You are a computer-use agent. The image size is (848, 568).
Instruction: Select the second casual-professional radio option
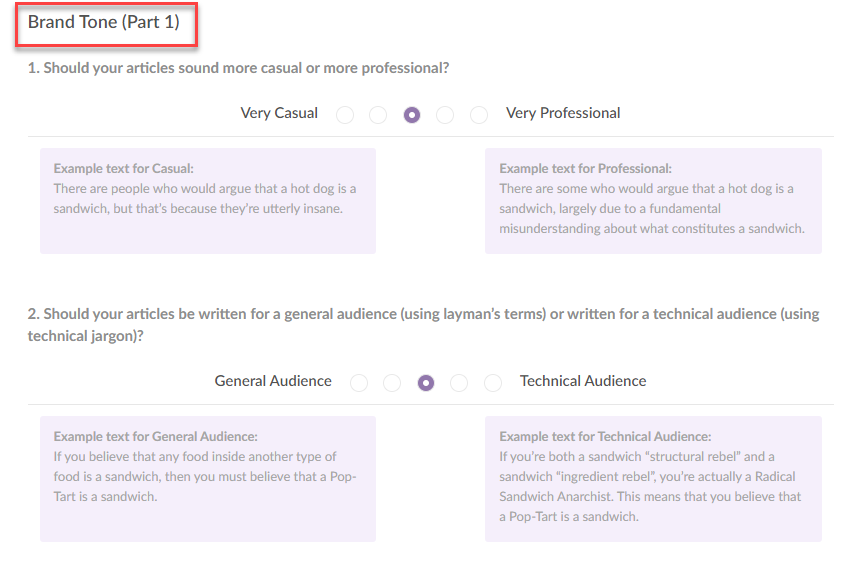378,115
